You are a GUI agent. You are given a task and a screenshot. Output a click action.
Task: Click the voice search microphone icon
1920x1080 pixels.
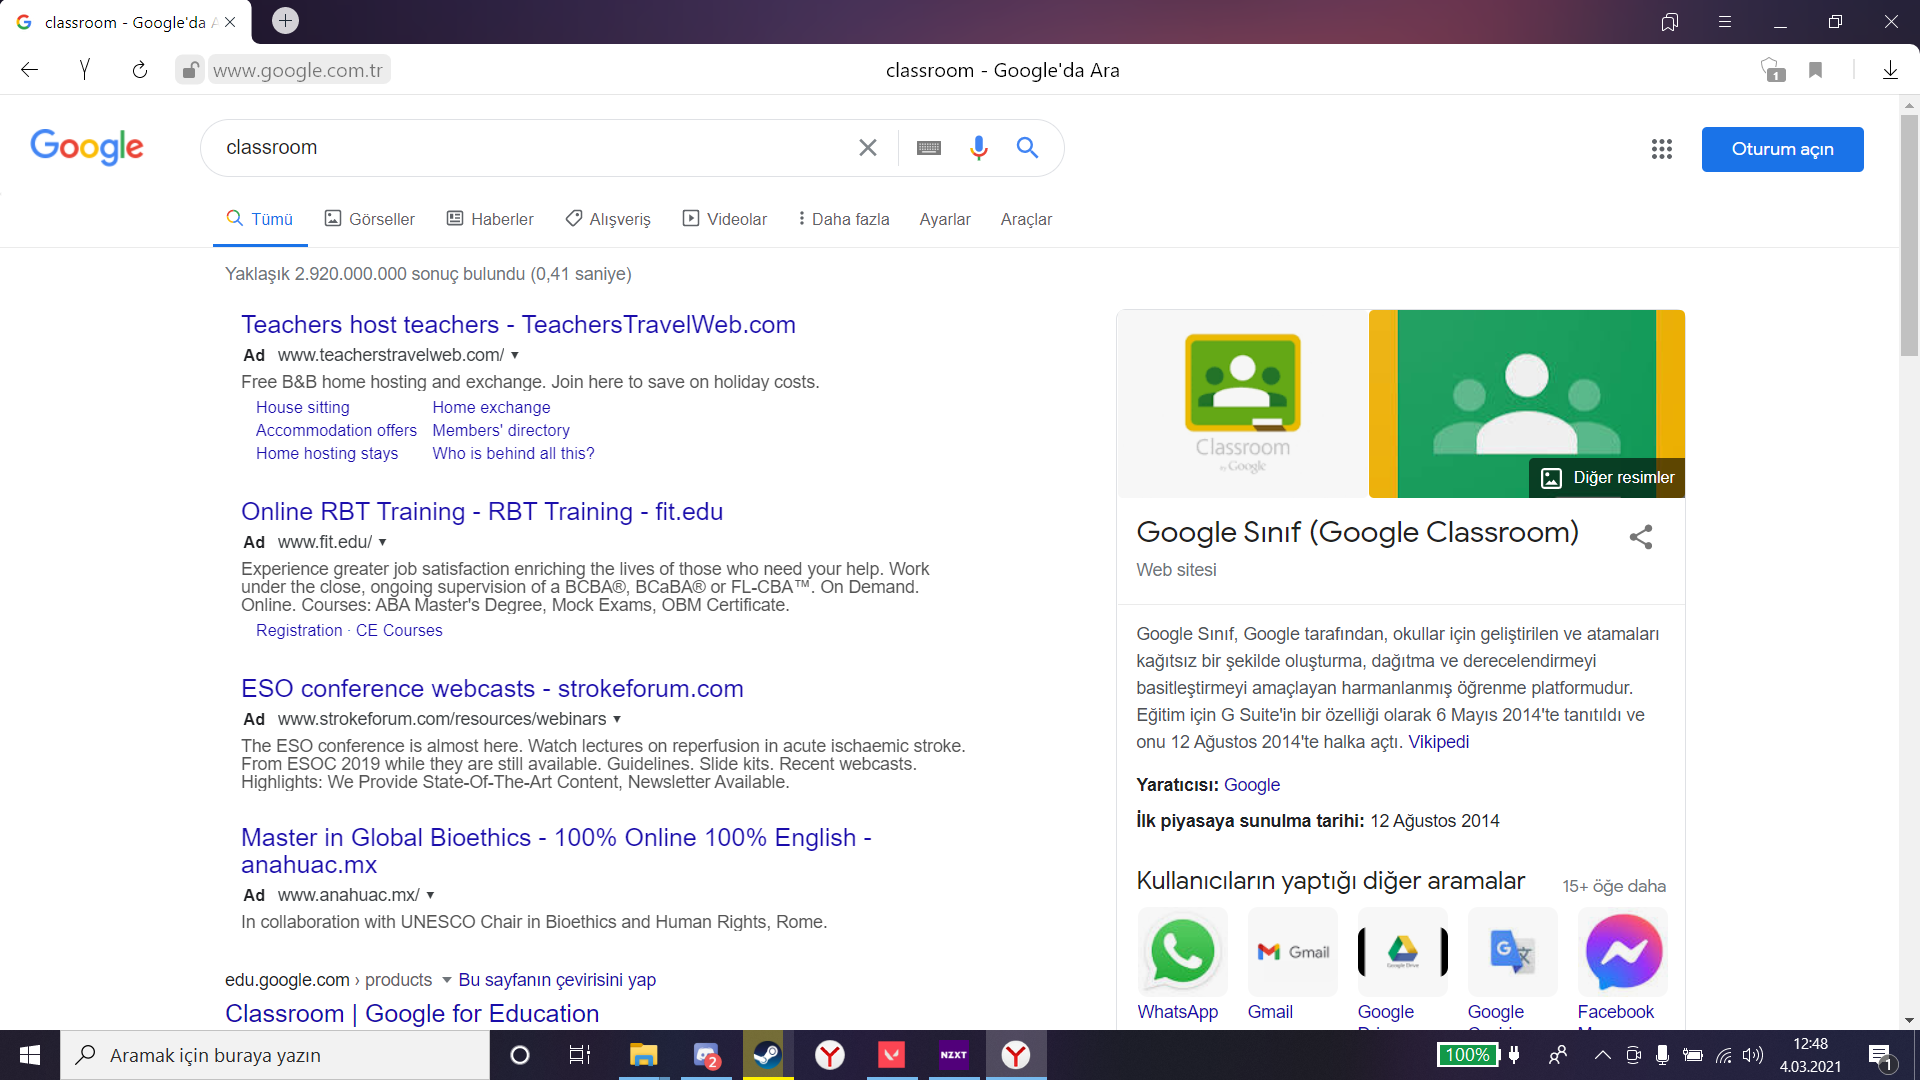pos(978,148)
